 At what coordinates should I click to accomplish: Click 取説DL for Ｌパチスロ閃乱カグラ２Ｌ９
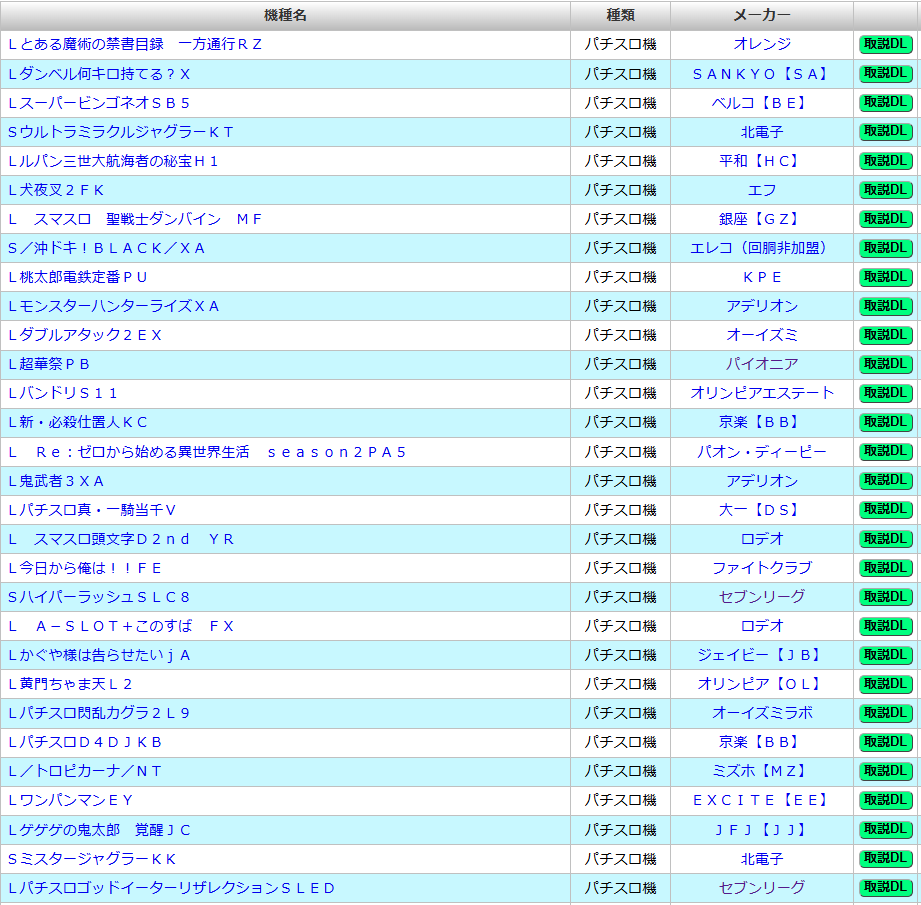886,713
